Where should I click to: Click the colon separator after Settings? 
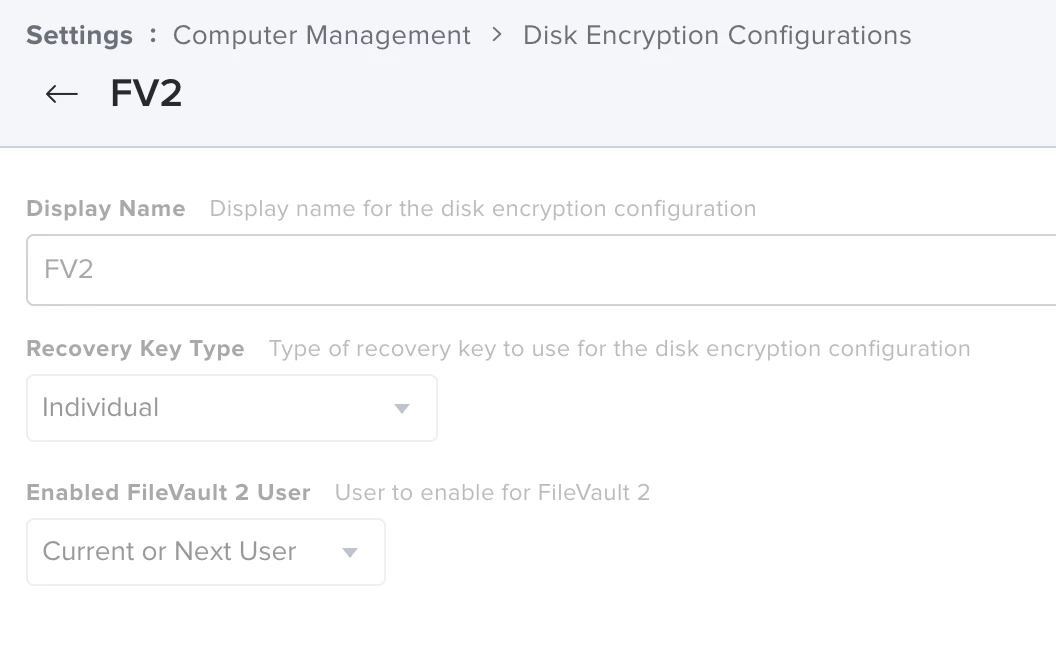point(153,35)
